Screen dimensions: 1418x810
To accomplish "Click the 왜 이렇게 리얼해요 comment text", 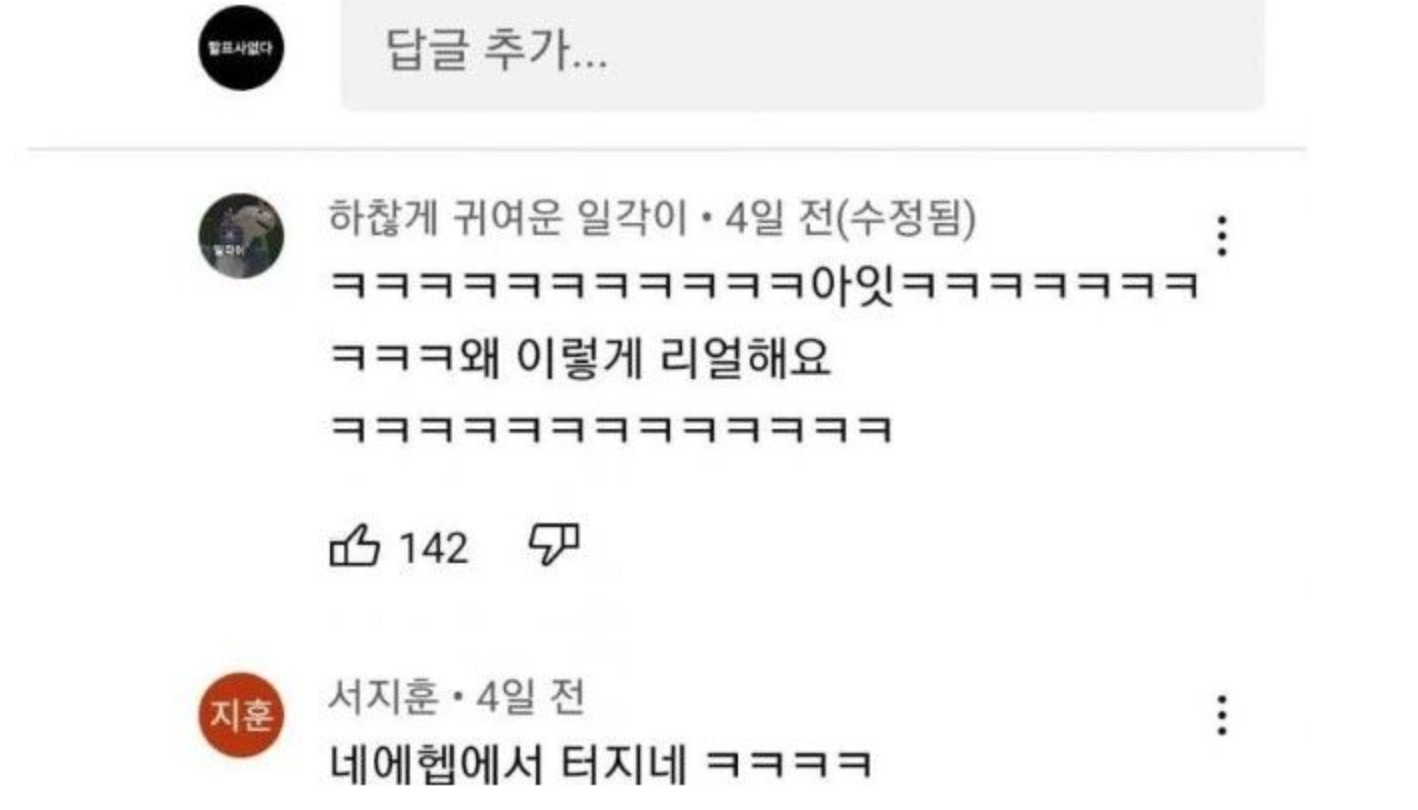I will coord(645,359).
